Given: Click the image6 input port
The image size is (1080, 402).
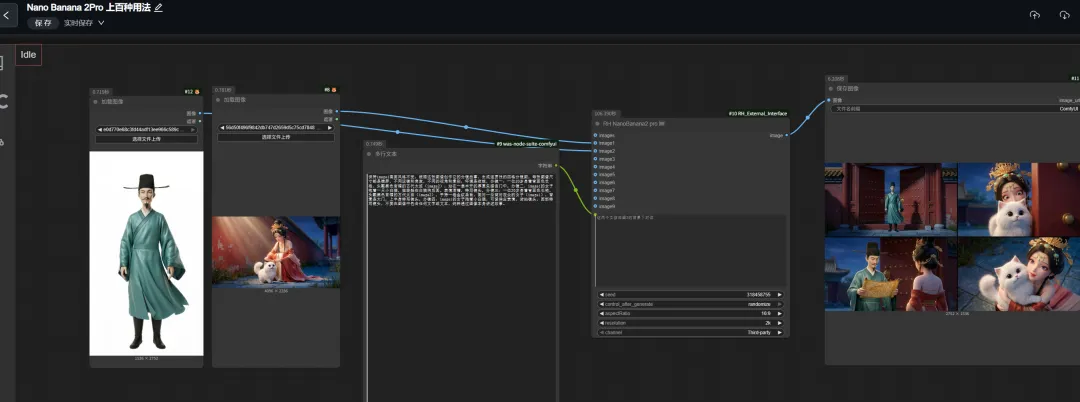Looking at the screenshot, I should (x=595, y=182).
